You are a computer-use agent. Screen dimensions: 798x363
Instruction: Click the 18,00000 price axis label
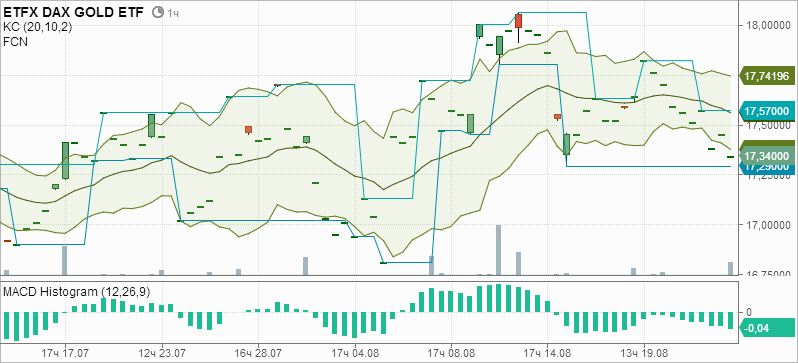(767, 24)
